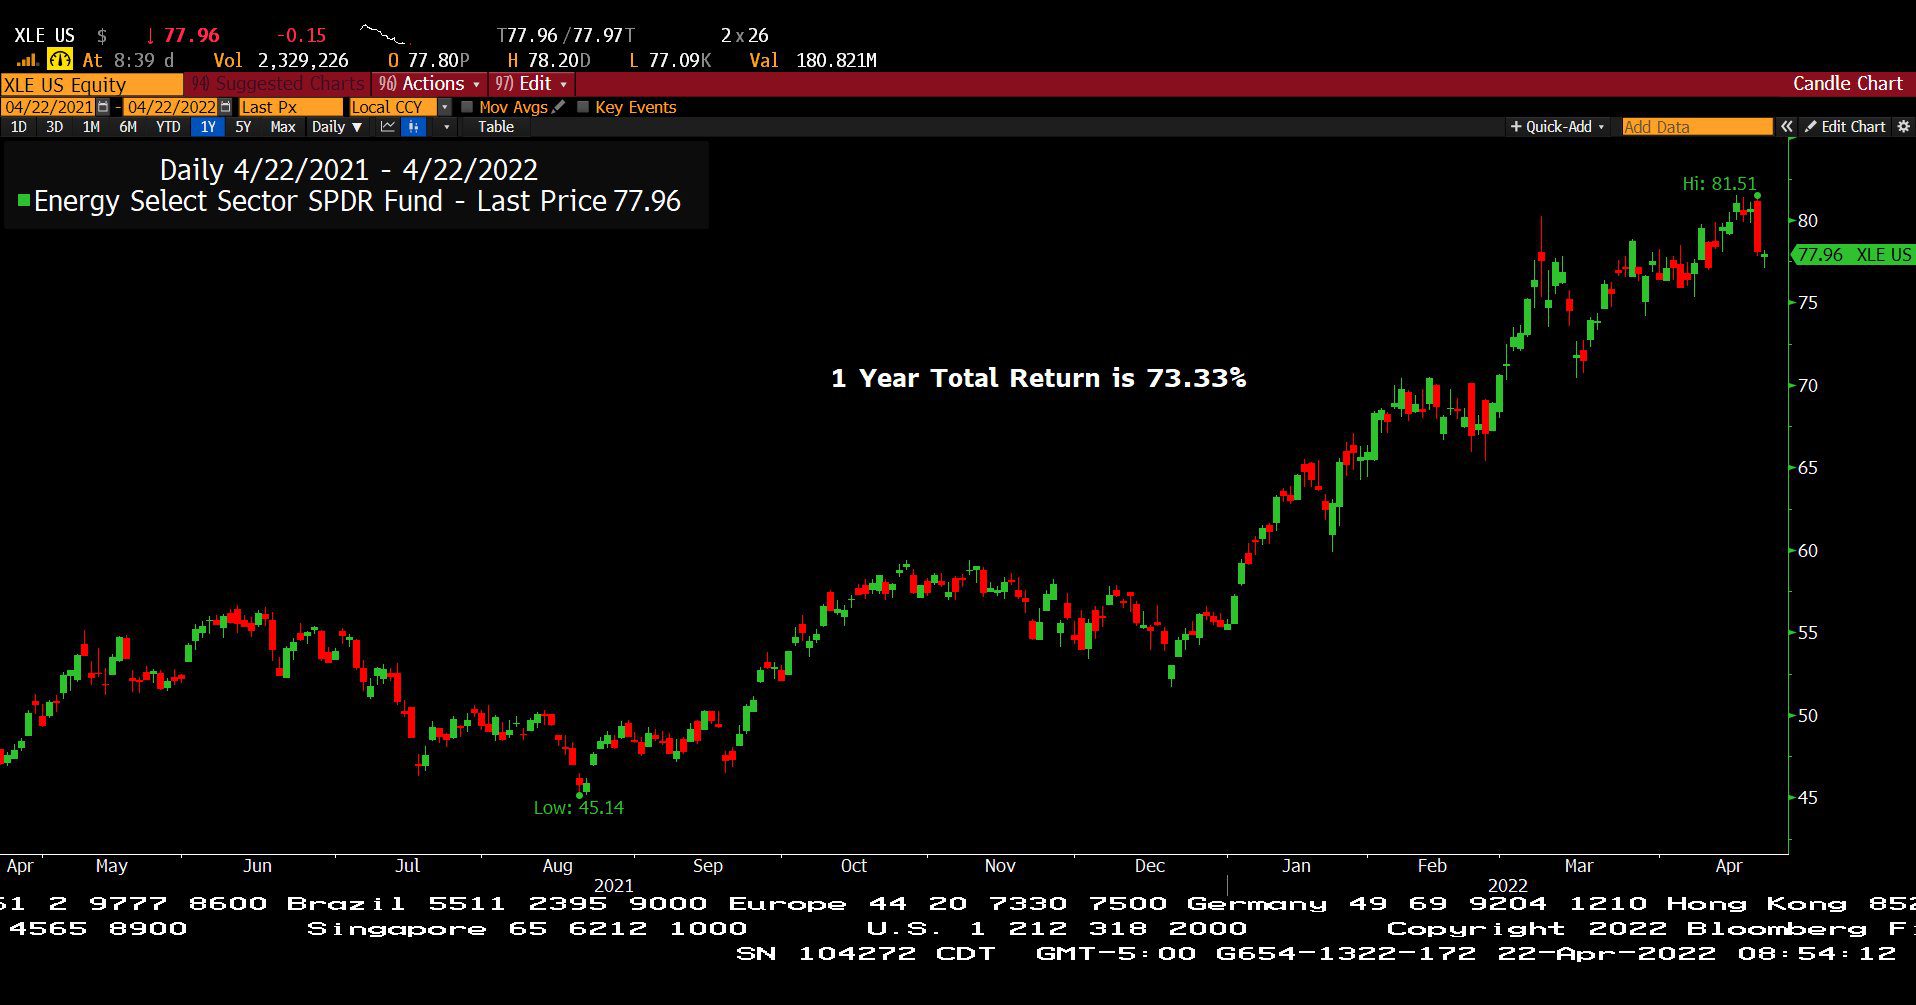
Task: Switch to the line chart type icon
Action: click(388, 127)
